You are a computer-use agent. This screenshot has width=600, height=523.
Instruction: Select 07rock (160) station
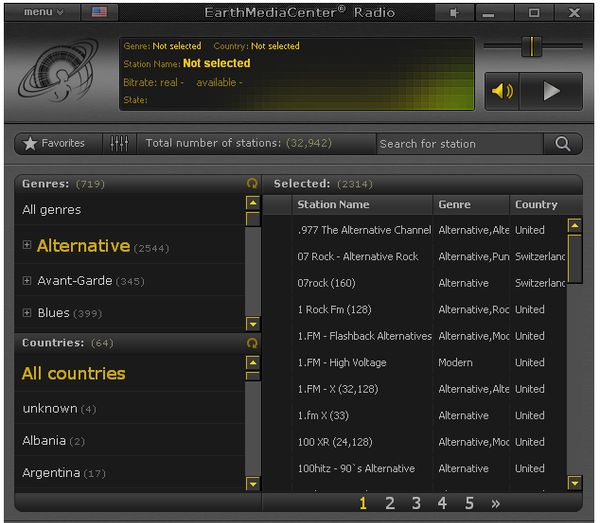326,283
